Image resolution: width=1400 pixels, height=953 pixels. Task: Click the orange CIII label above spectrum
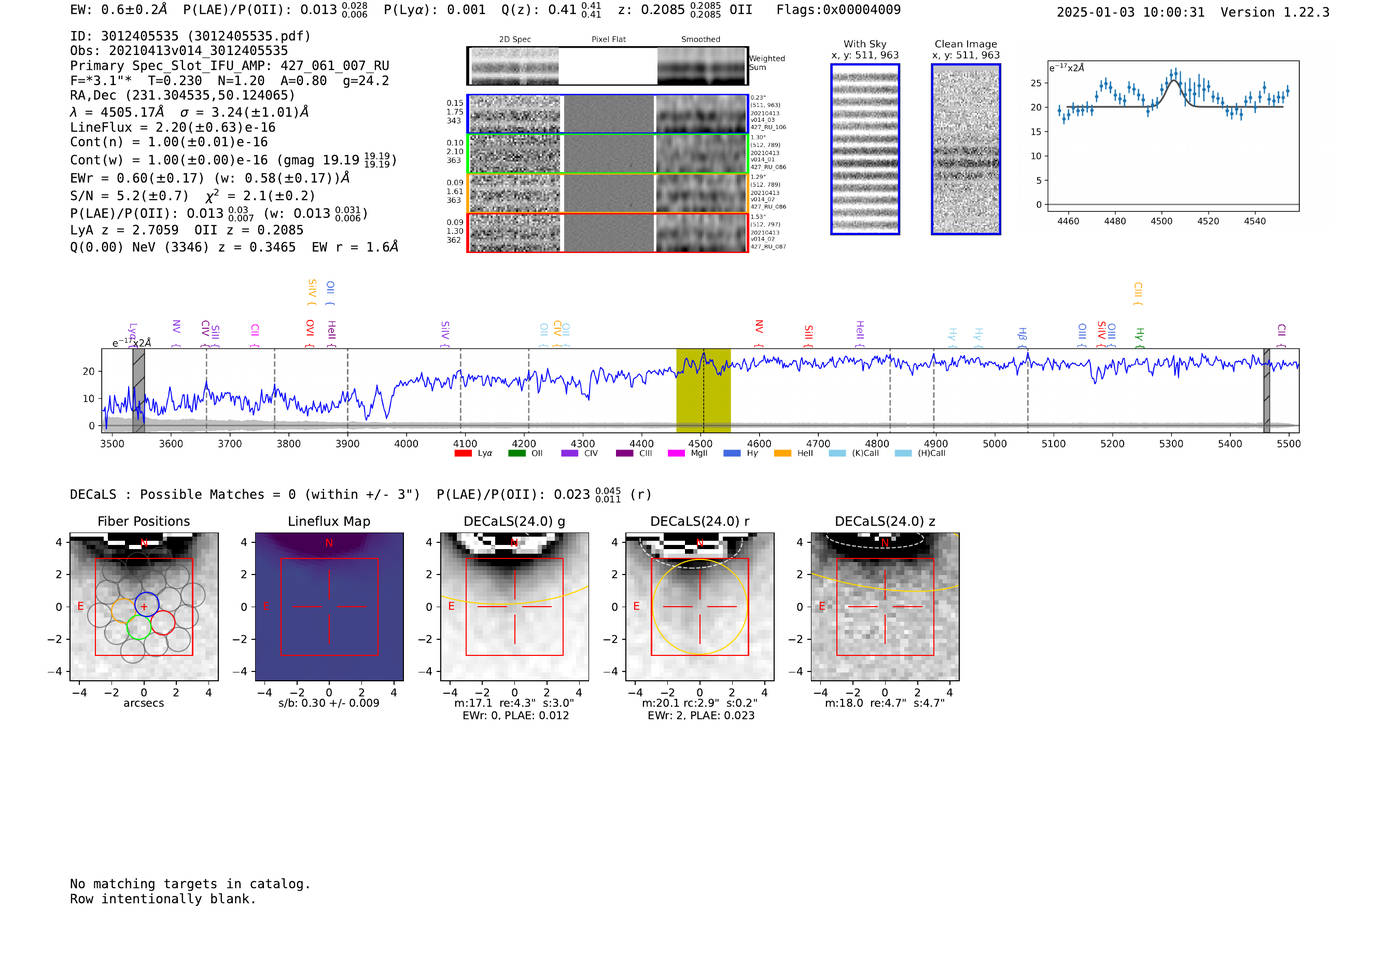(1138, 293)
